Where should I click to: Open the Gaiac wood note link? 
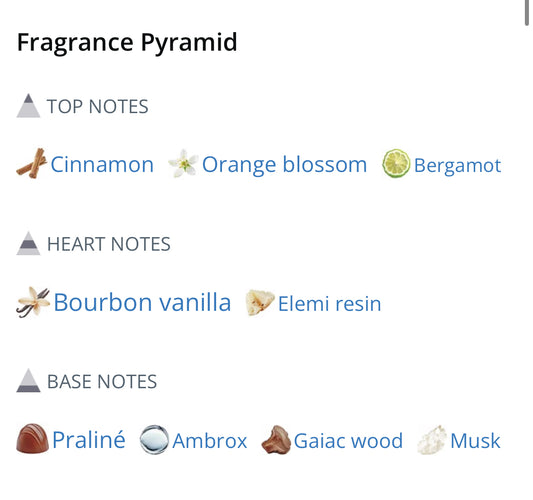point(348,441)
